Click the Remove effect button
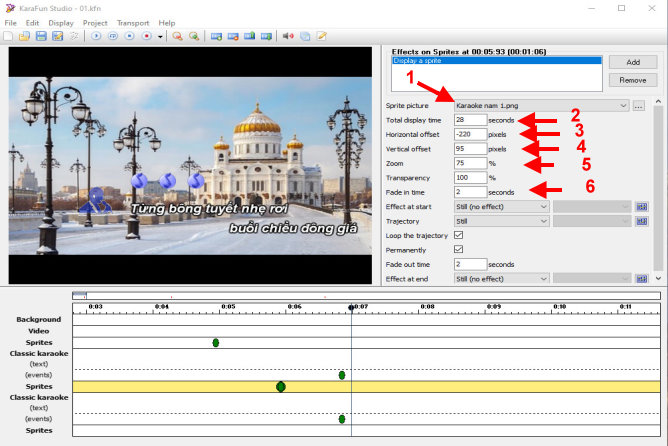 coord(632,79)
